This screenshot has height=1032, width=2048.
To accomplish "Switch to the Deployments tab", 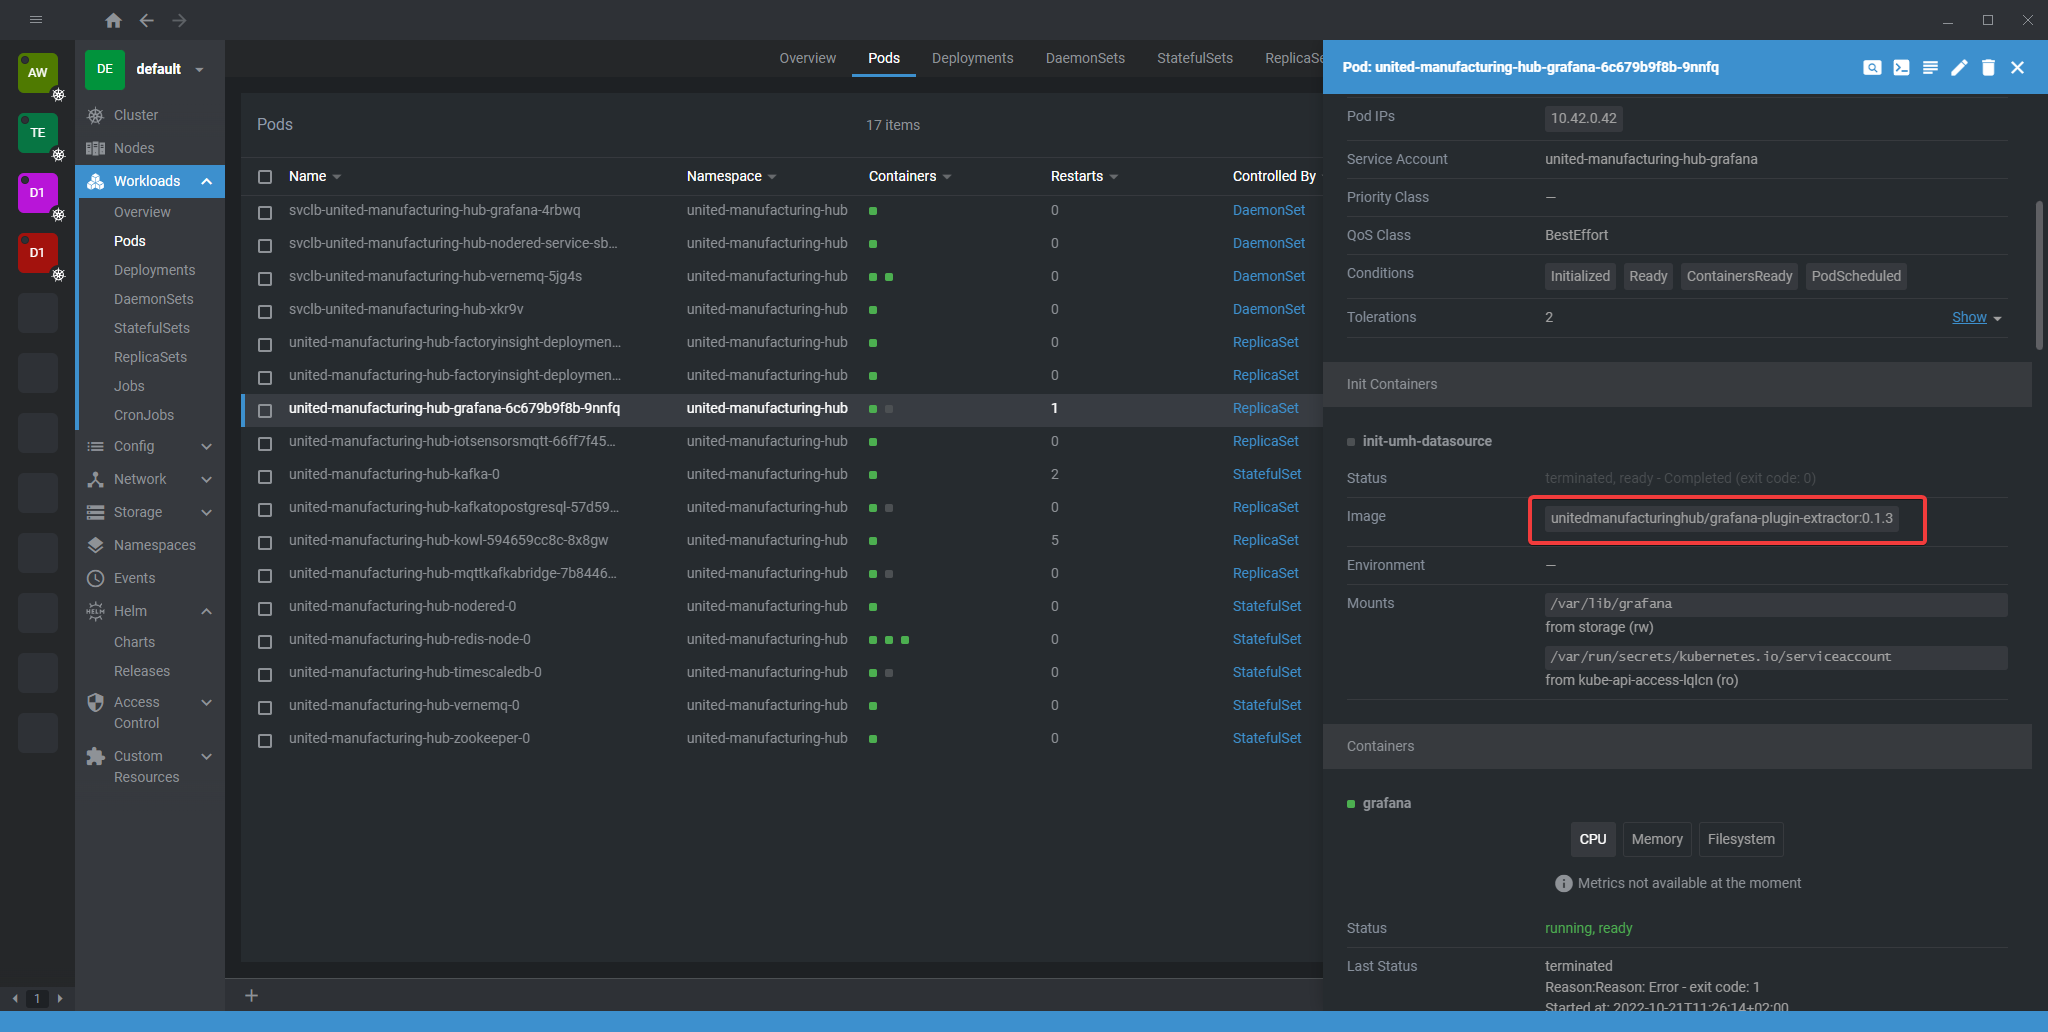I will [x=972, y=58].
